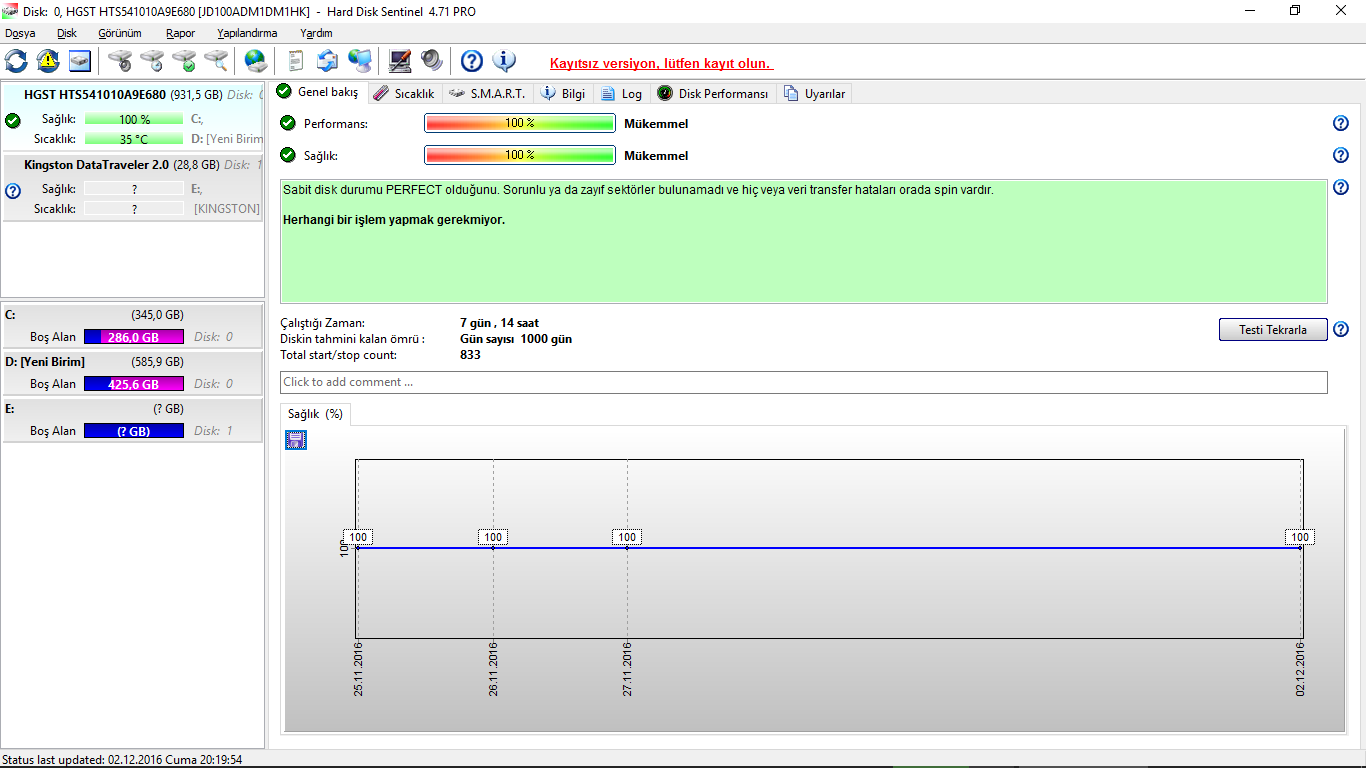Open the Görünüm menu
This screenshot has height=768, width=1366.
(x=120, y=33)
